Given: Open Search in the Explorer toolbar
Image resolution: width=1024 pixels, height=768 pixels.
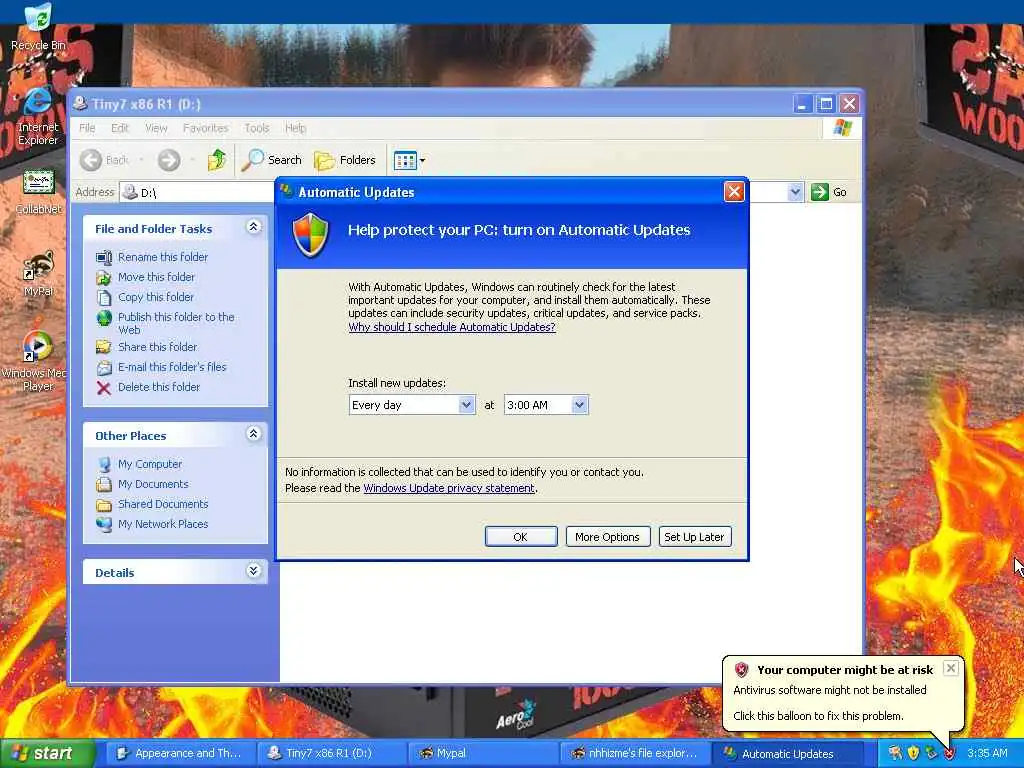Looking at the screenshot, I should coord(272,160).
